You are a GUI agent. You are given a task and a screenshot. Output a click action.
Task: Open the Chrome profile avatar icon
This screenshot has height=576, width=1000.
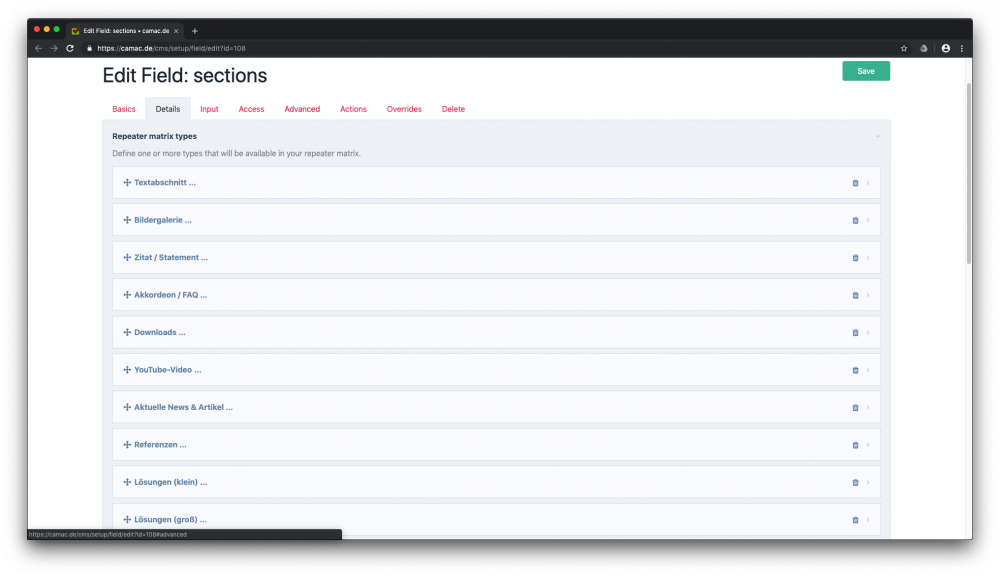[946, 48]
